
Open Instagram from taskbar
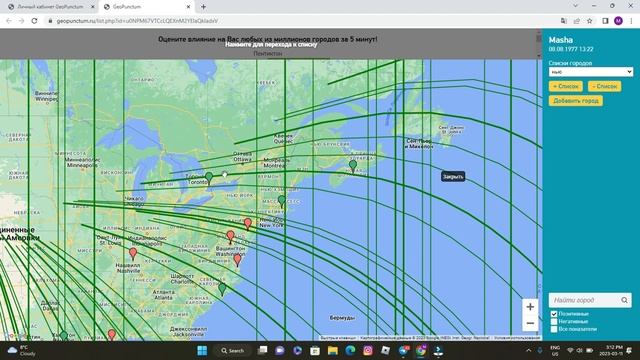pyautogui.click(x=368, y=350)
